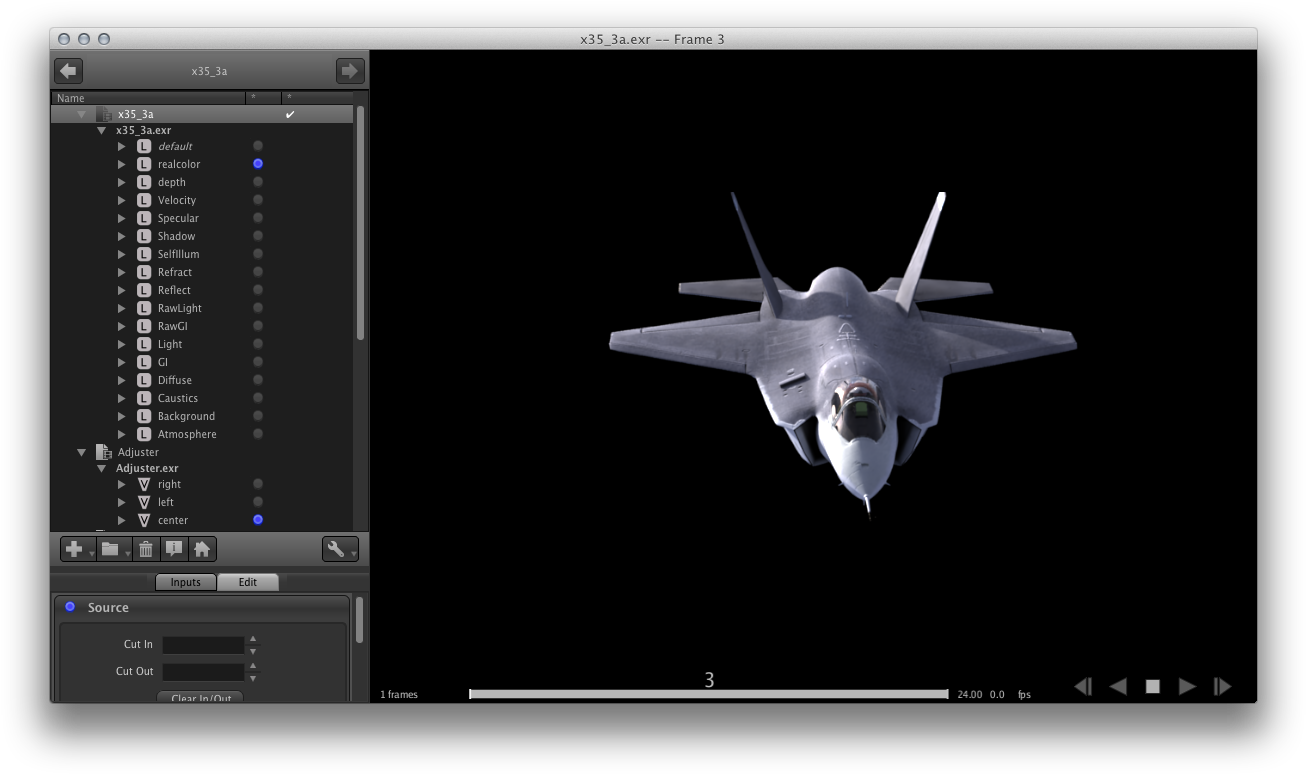Collapse the Adjuster source
The height and width of the screenshot is (774, 1306).
click(82, 453)
